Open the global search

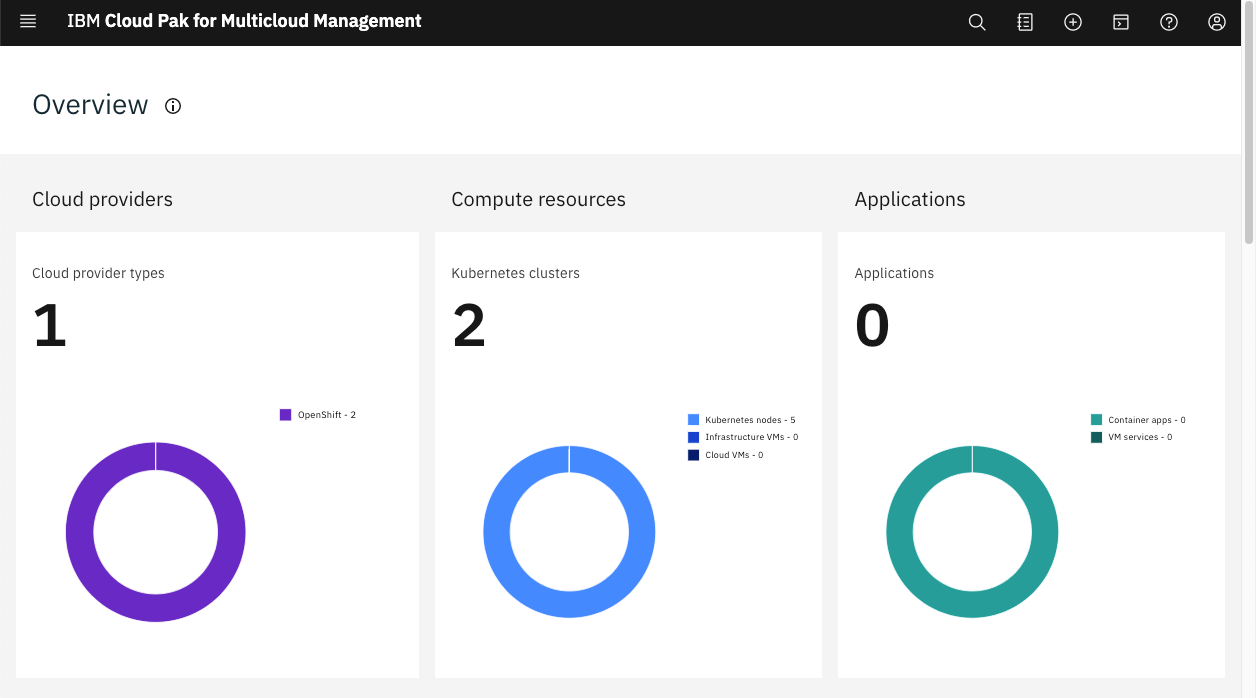tap(976, 21)
